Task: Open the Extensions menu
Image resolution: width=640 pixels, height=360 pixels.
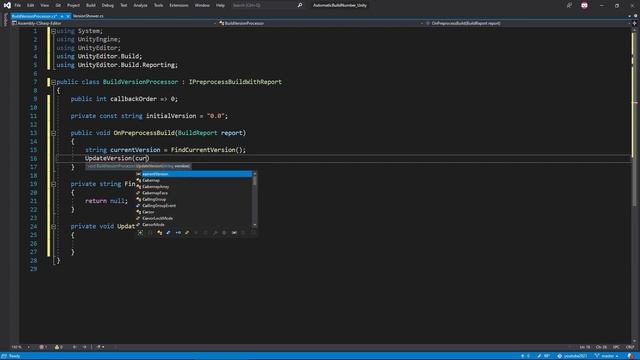Action: click(179, 5)
